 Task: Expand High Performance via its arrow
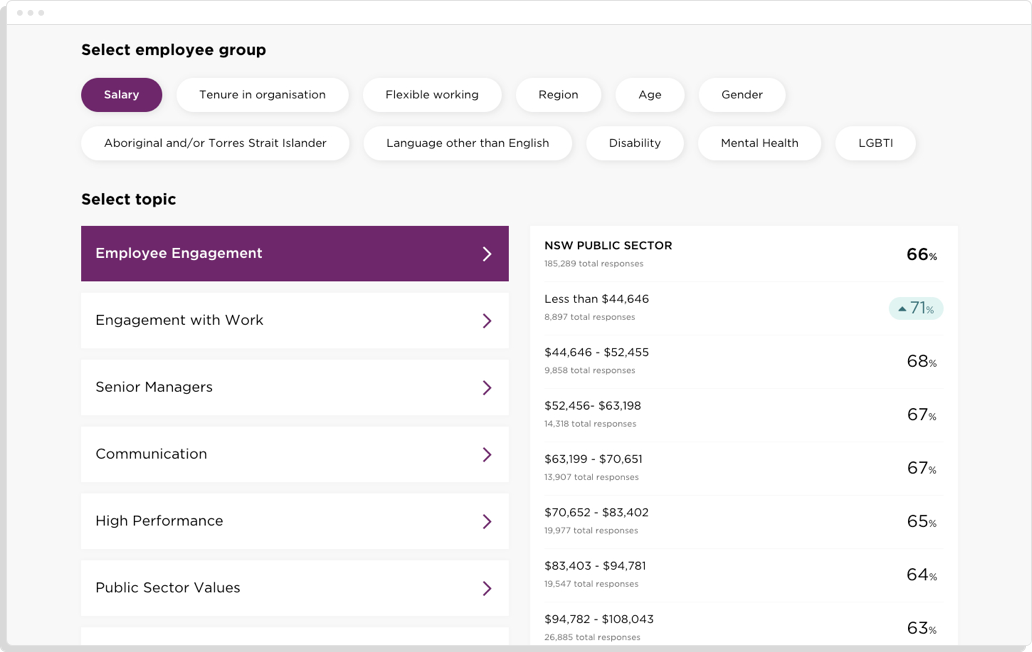(x=487, y=522)
